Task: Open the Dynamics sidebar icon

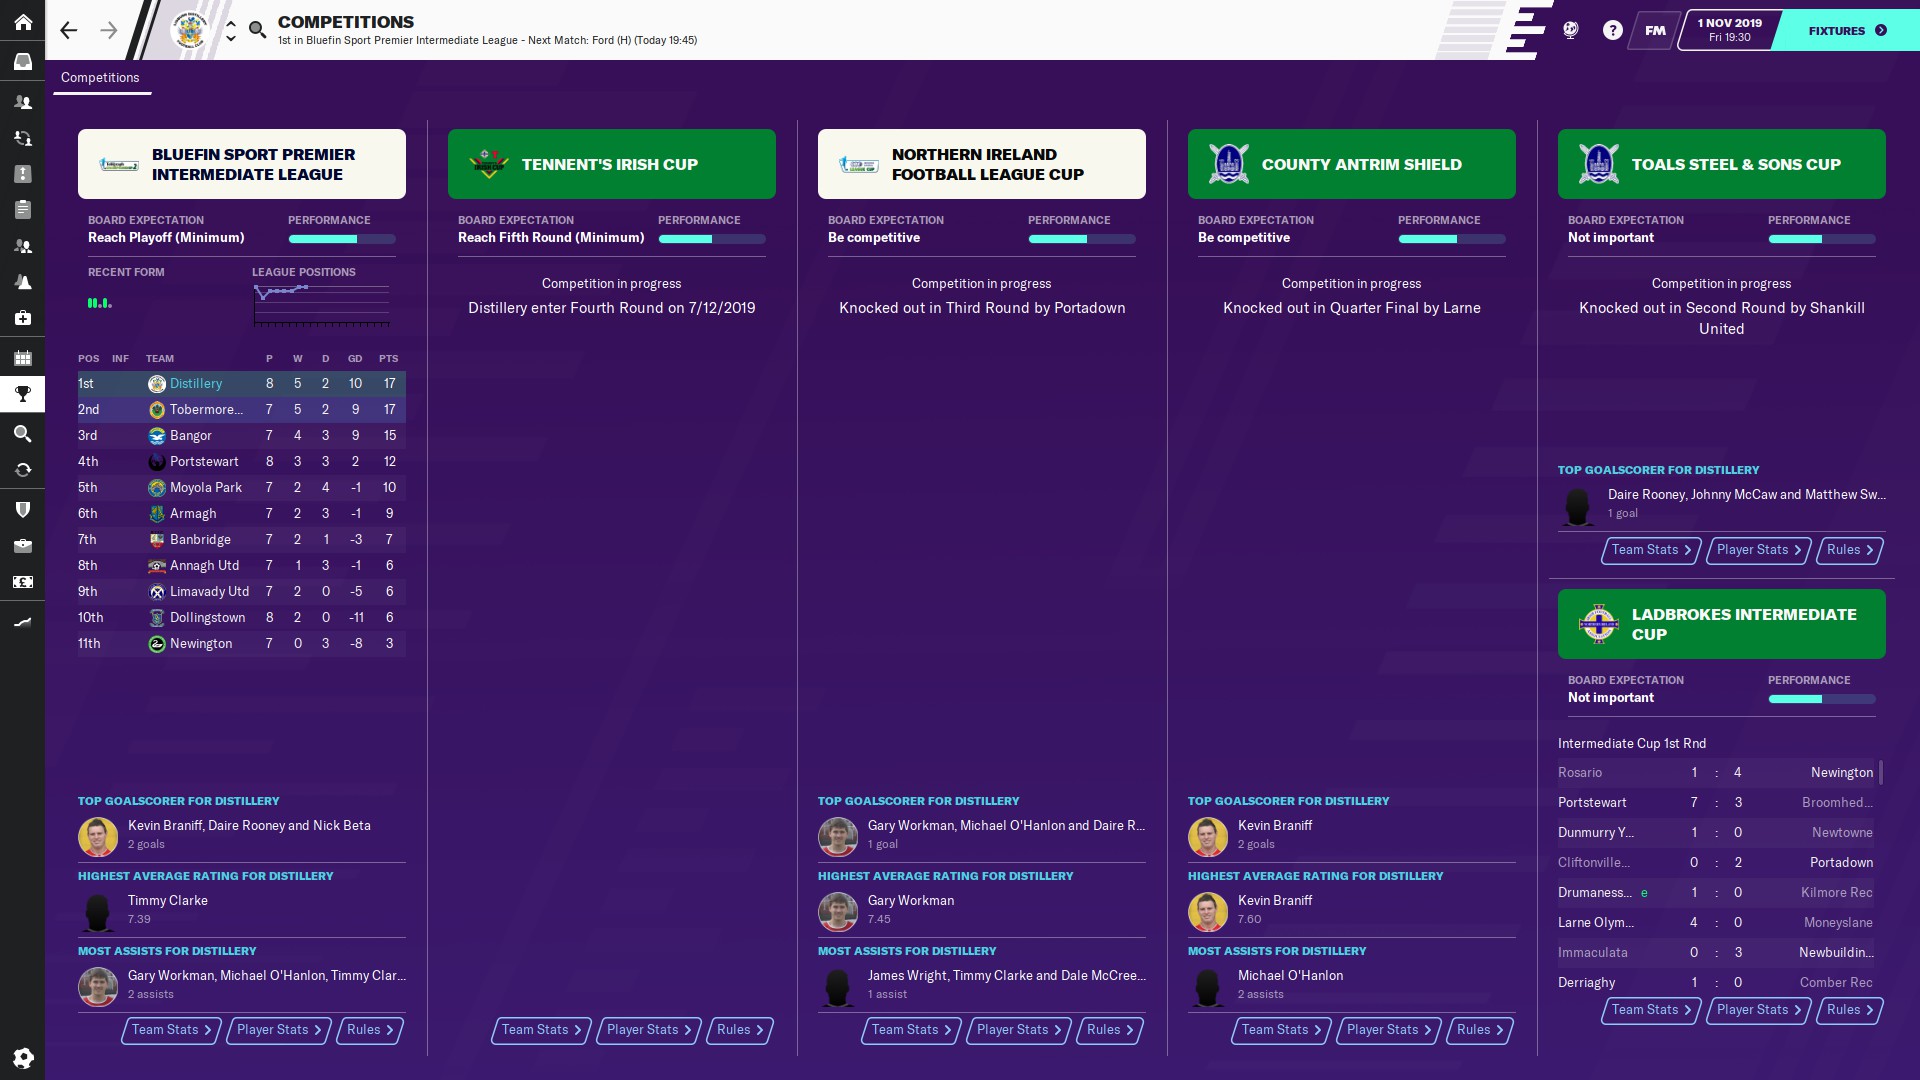Action: (22, 138)
